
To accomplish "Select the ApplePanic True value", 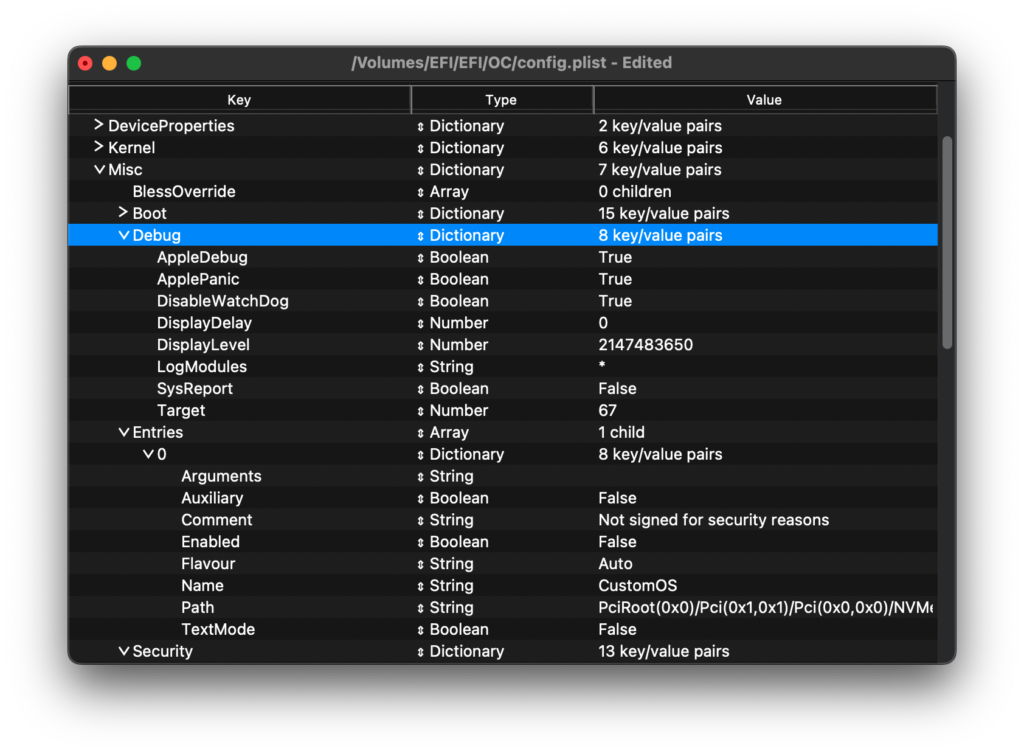I will coord(615,279).
